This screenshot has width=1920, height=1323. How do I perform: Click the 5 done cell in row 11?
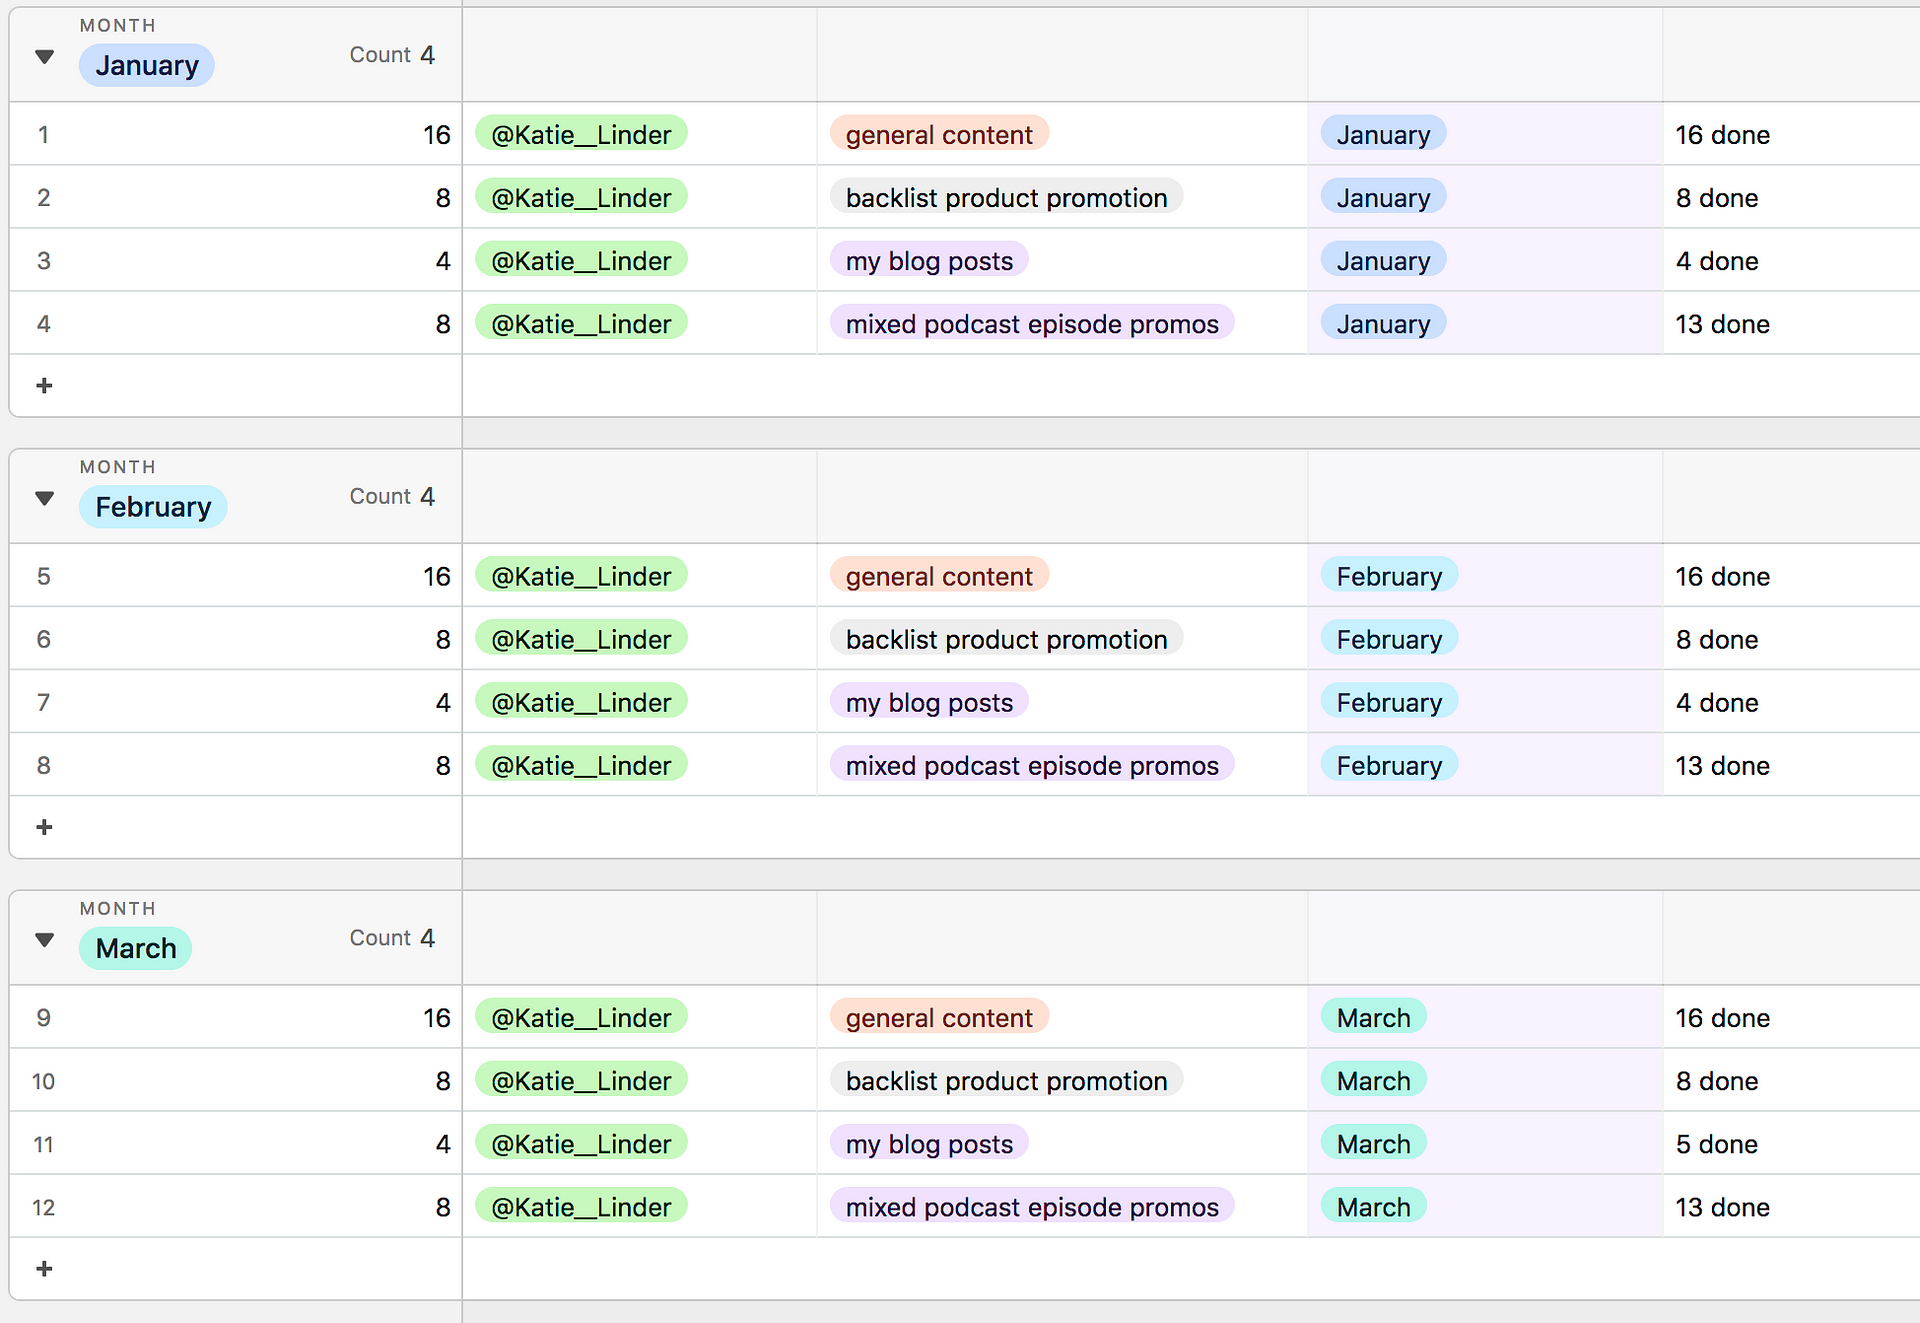[1717, 1144]
